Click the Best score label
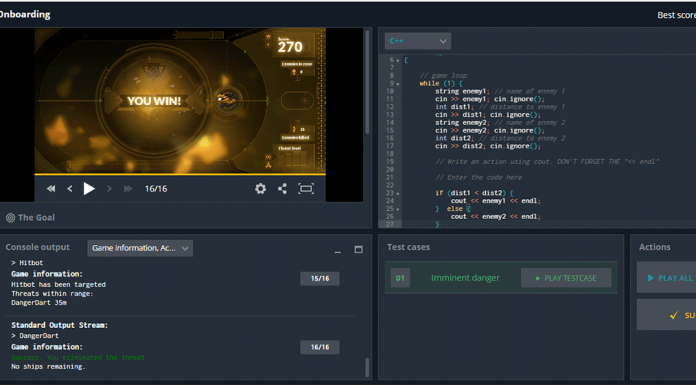Screen dimensions: 696x385 [676, 15]
